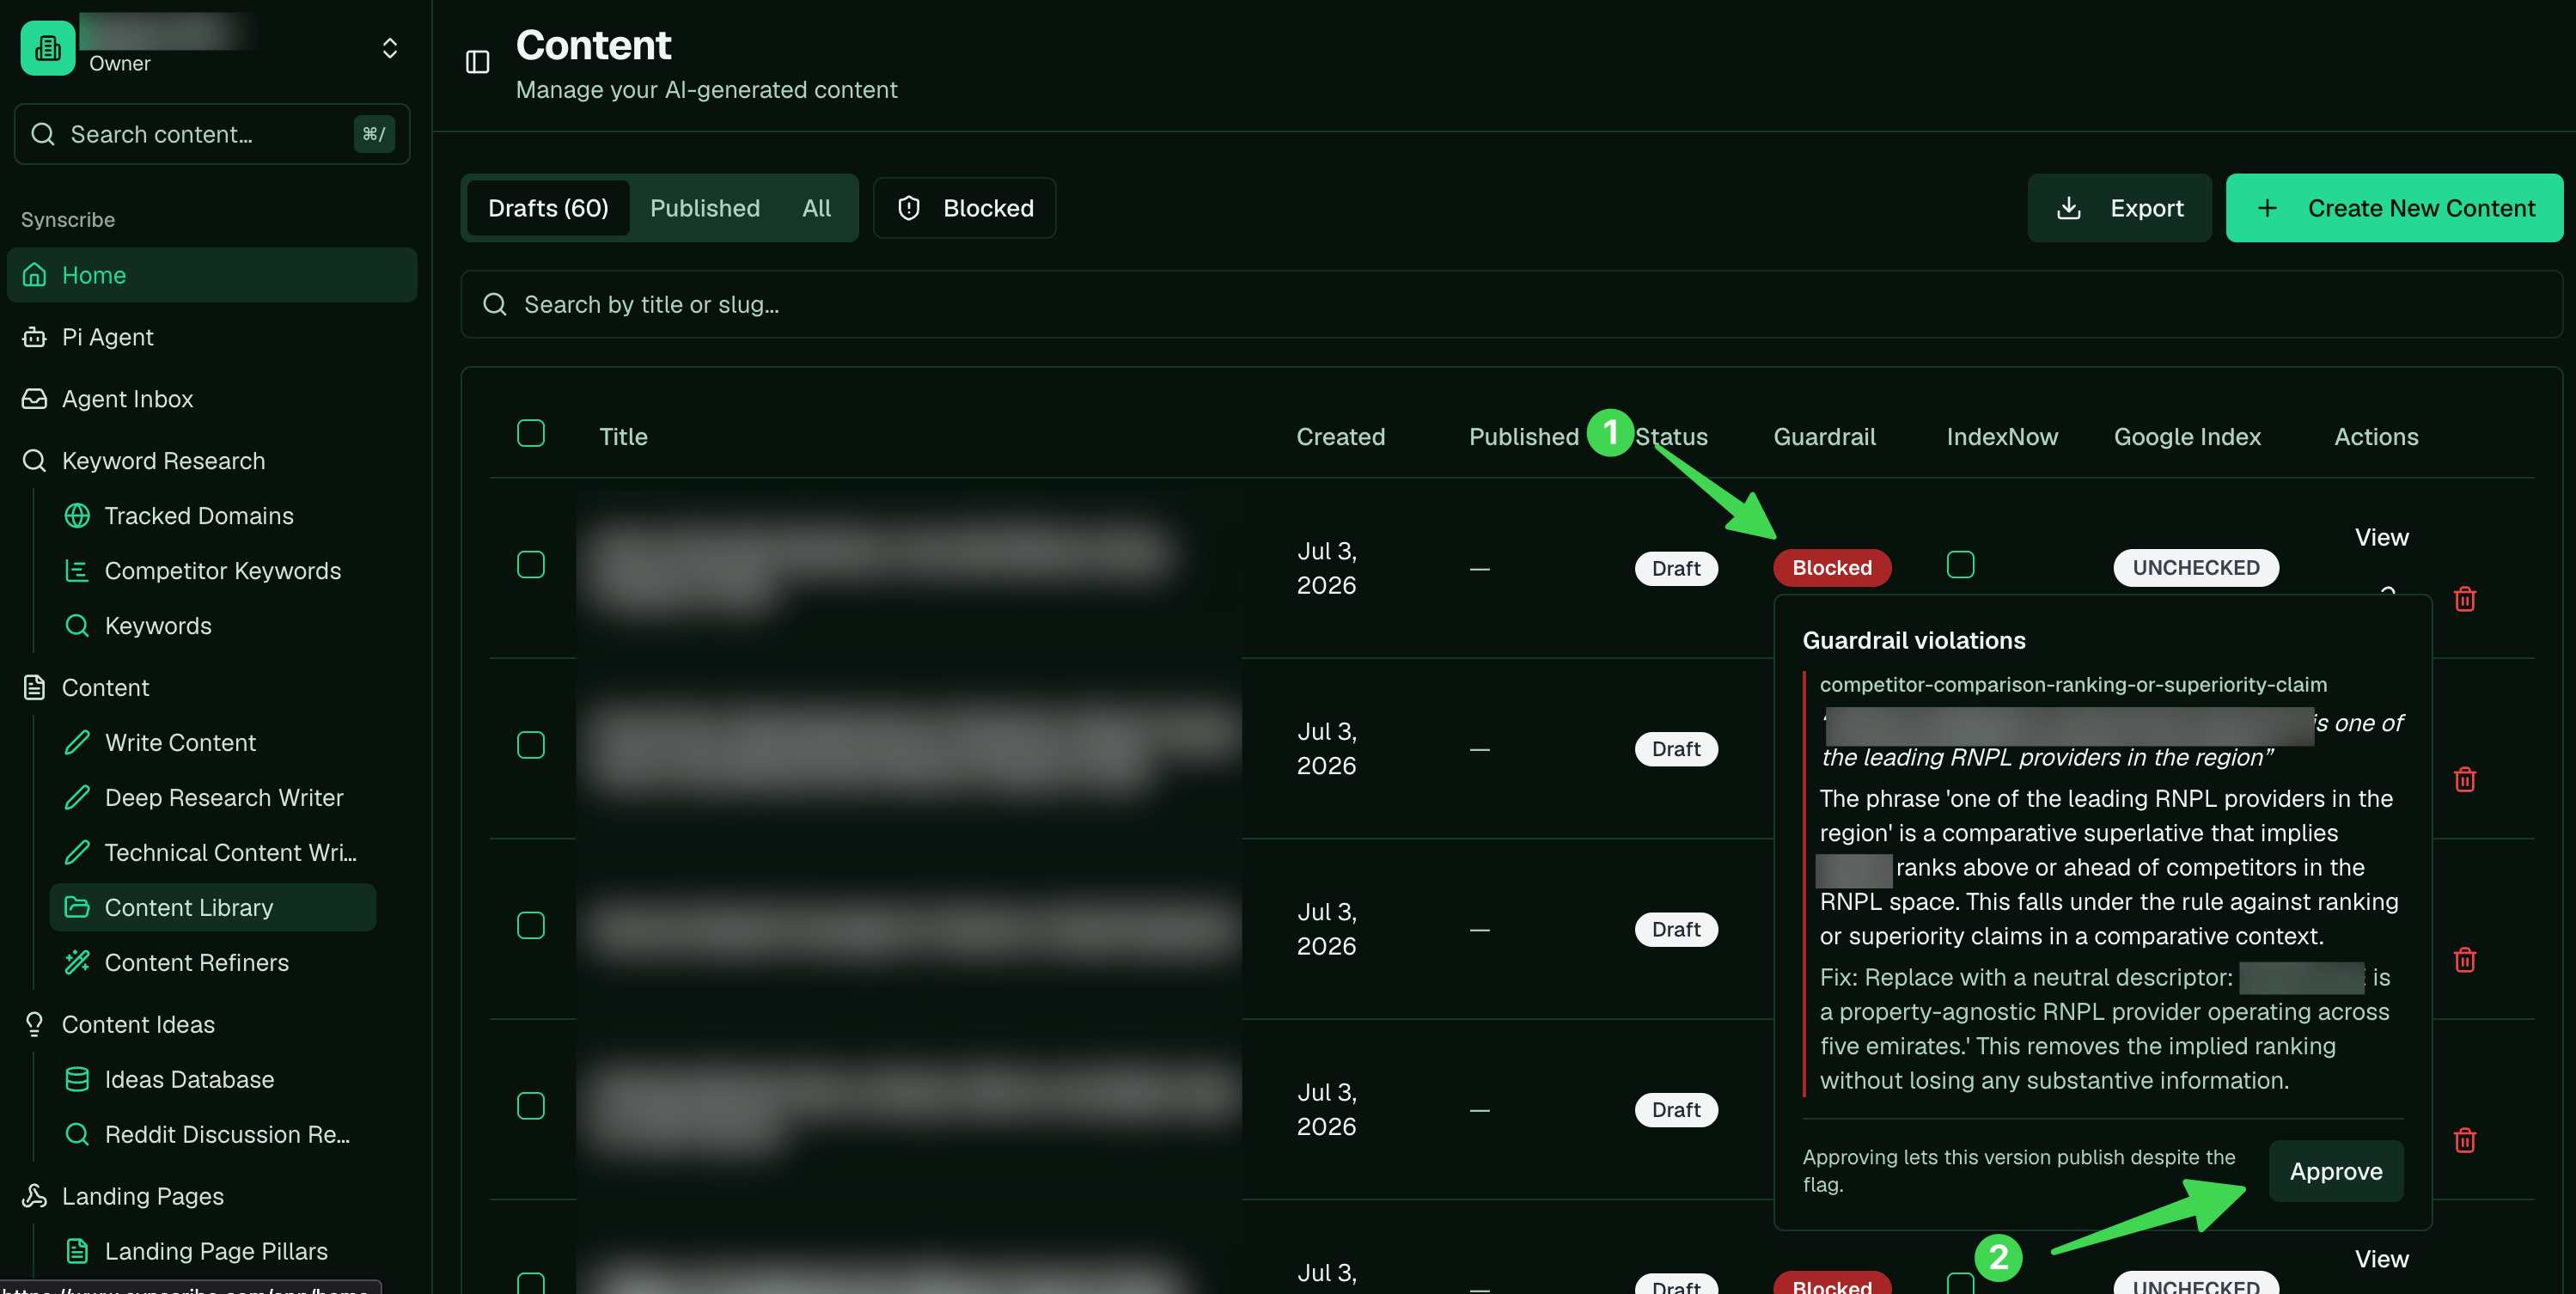Open Home in the sidebar

(212, 275)
